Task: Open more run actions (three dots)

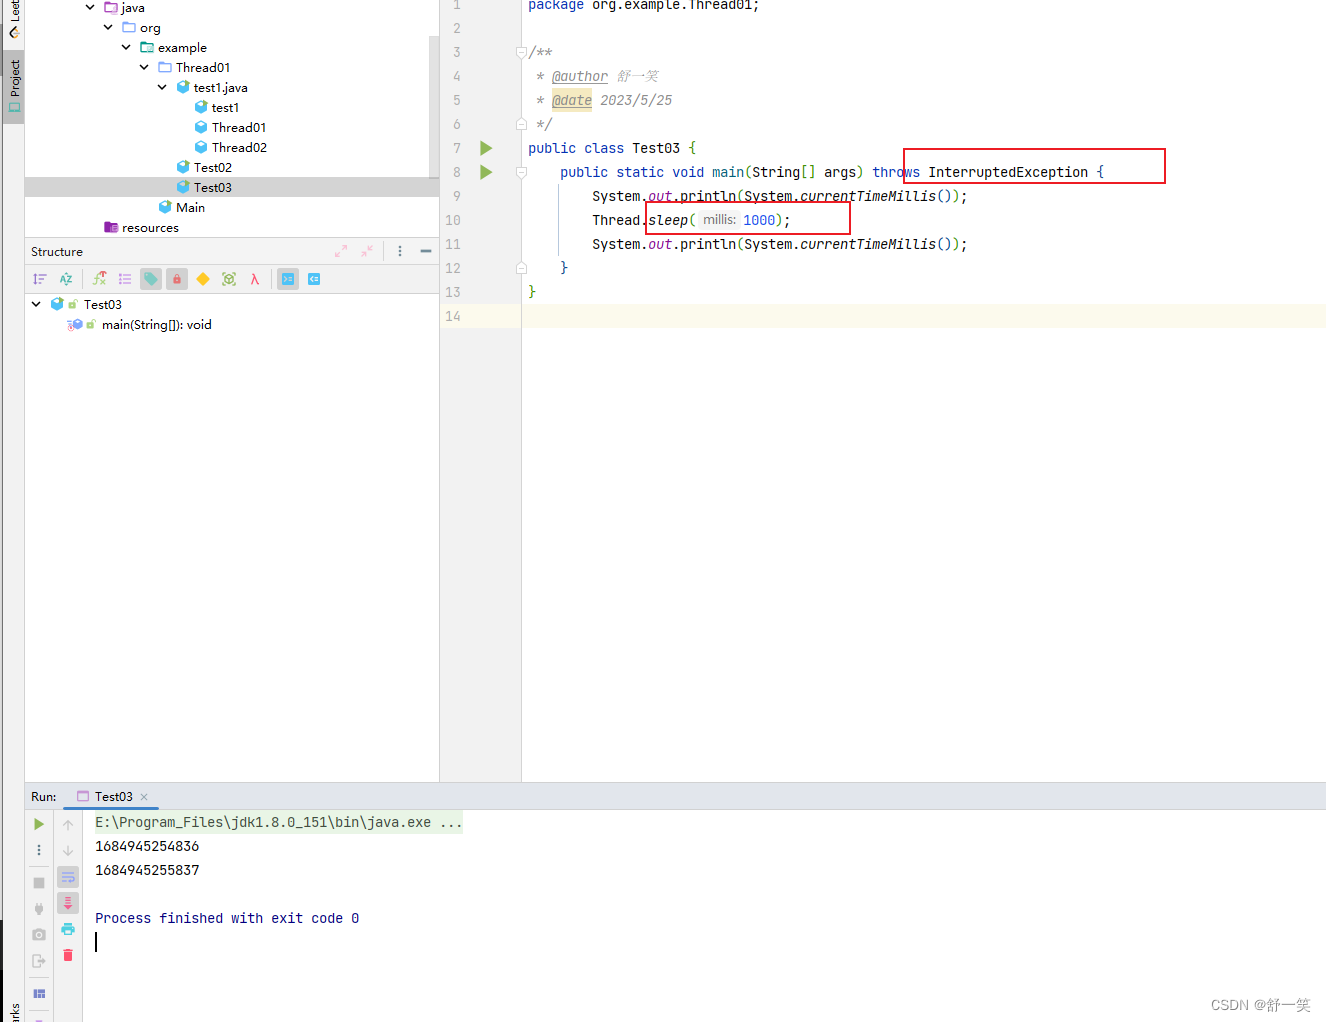Action: [39, 850]
